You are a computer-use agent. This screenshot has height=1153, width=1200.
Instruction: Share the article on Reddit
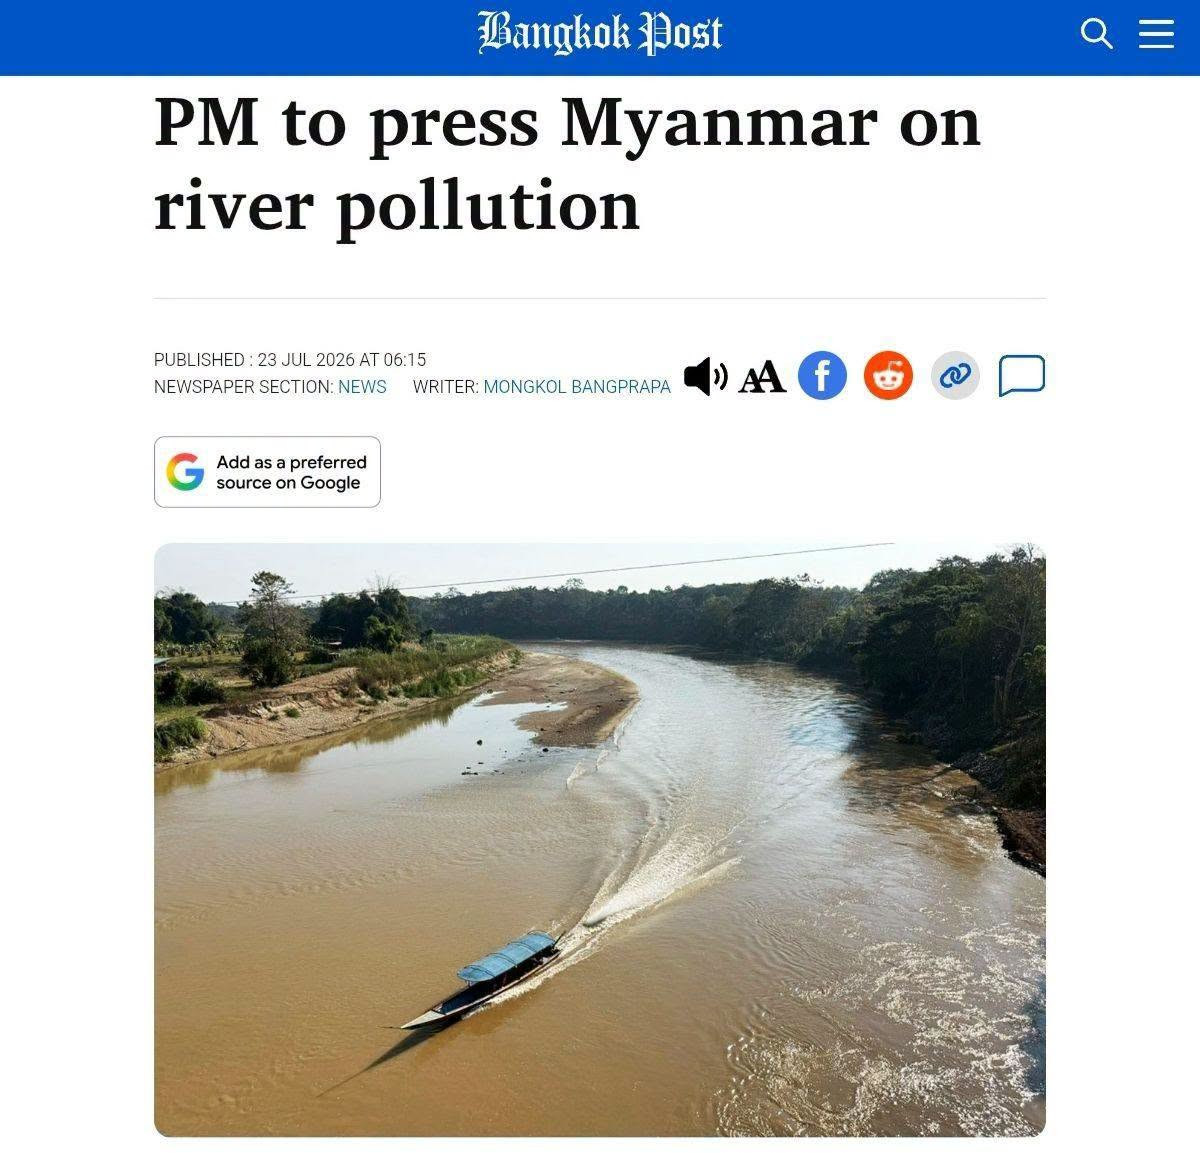(888, 376)
